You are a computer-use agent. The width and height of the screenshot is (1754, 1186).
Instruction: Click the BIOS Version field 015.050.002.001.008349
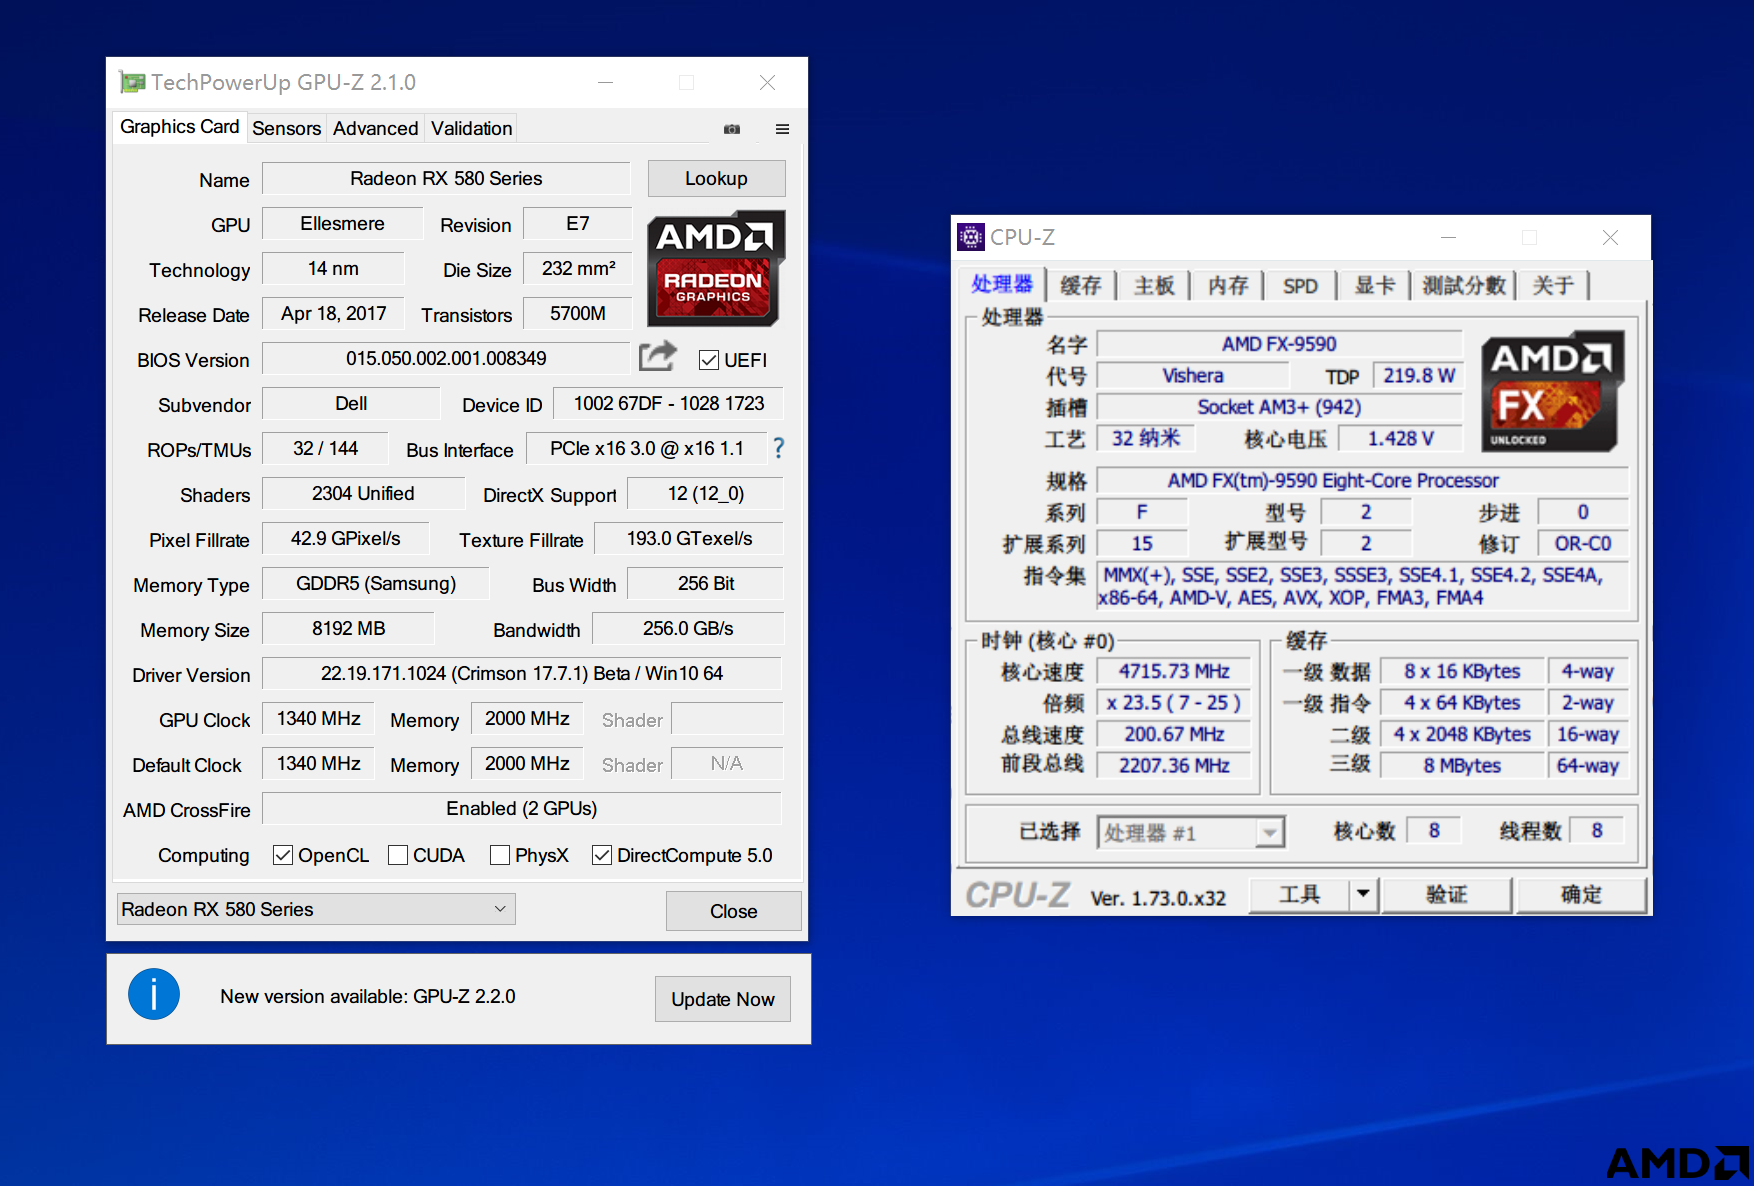click(446, 358)
